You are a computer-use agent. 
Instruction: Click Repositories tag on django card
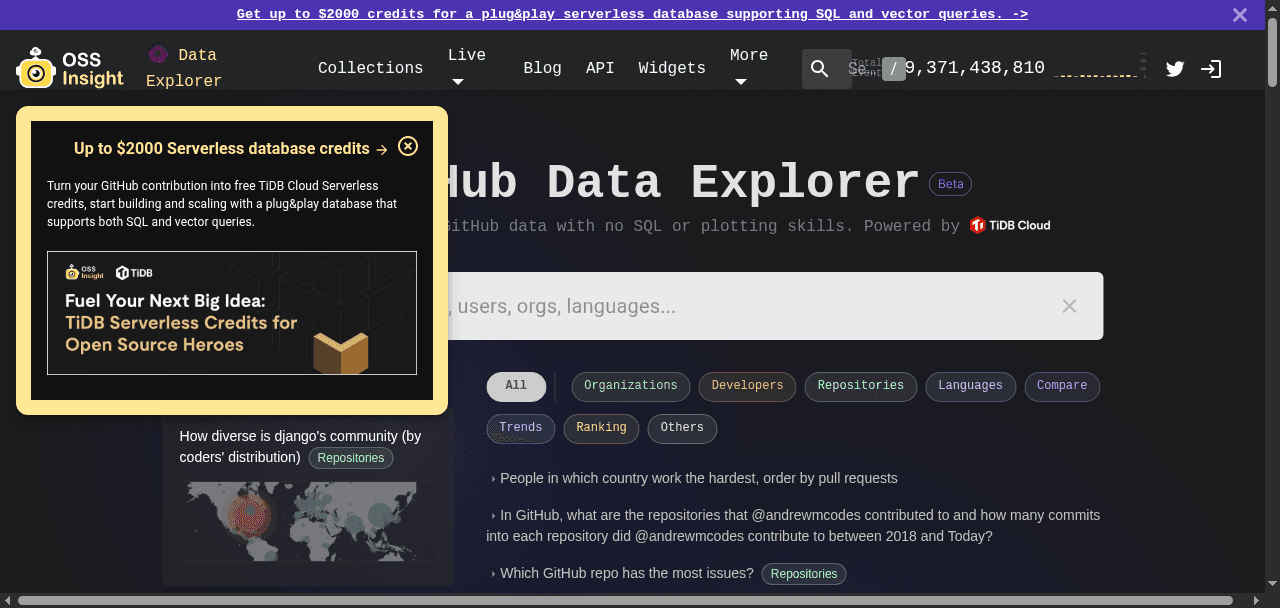[351, 458]
